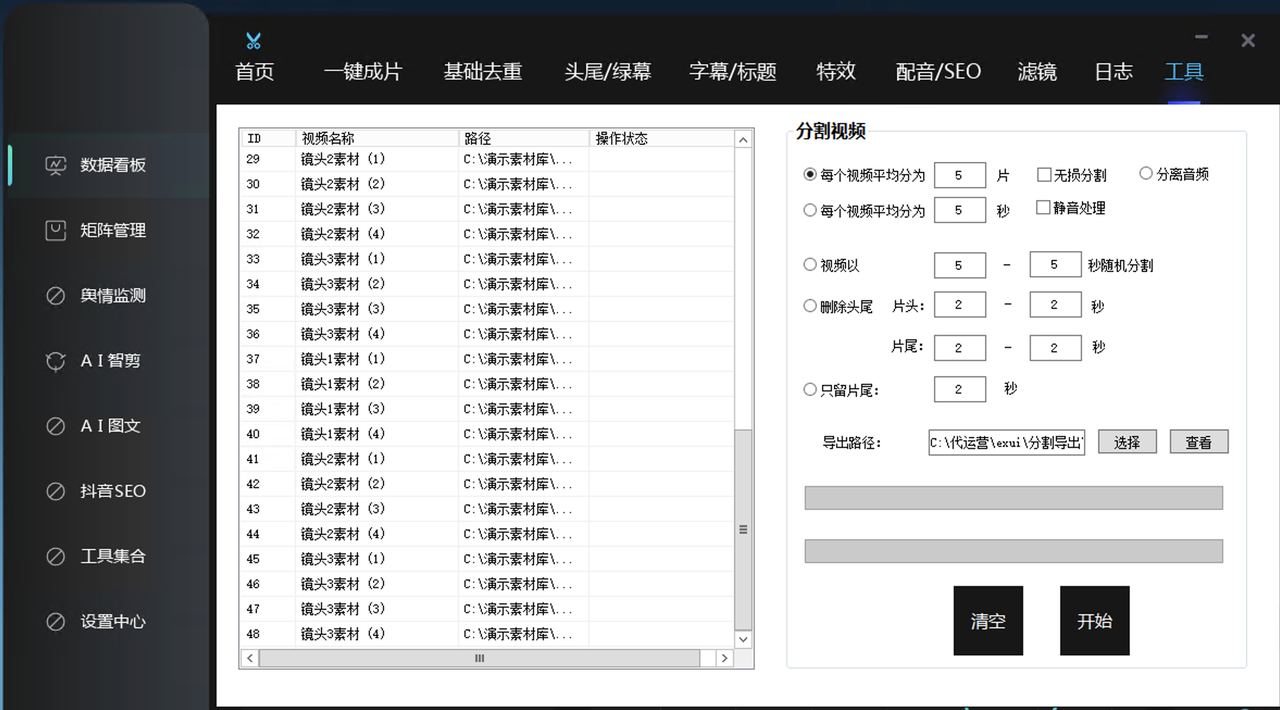Click the video list scroll-down arrow

[743, 639]
